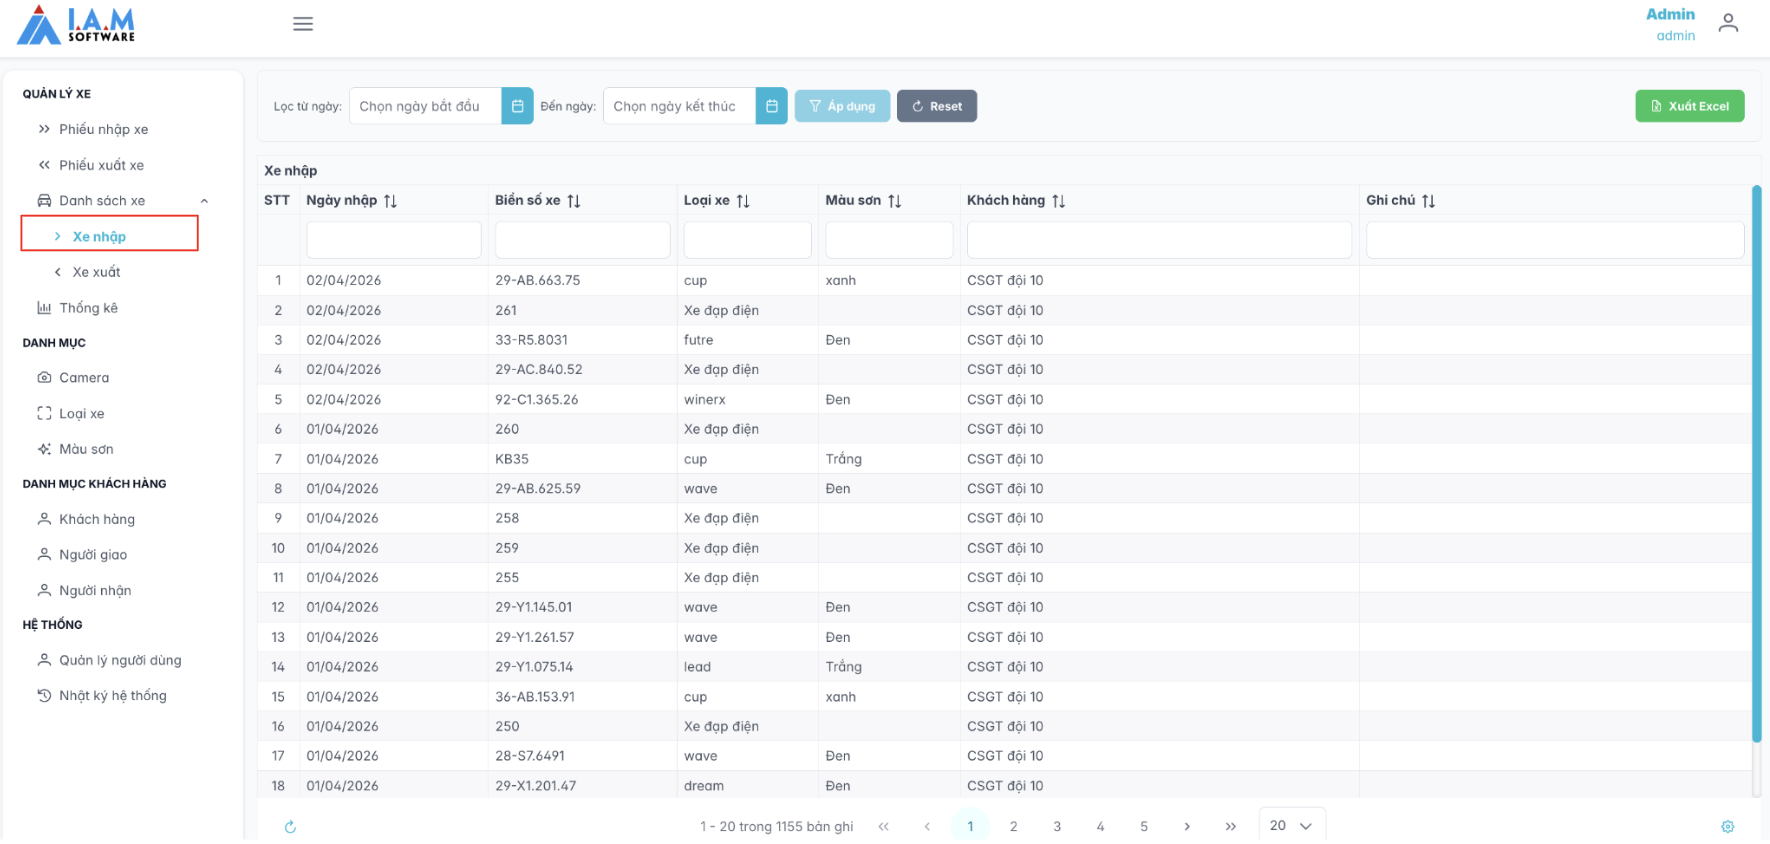Screen dimensions: 1770x844
Task: Jump to page 3 in pagination
Action: click(x=1057, y=827)
